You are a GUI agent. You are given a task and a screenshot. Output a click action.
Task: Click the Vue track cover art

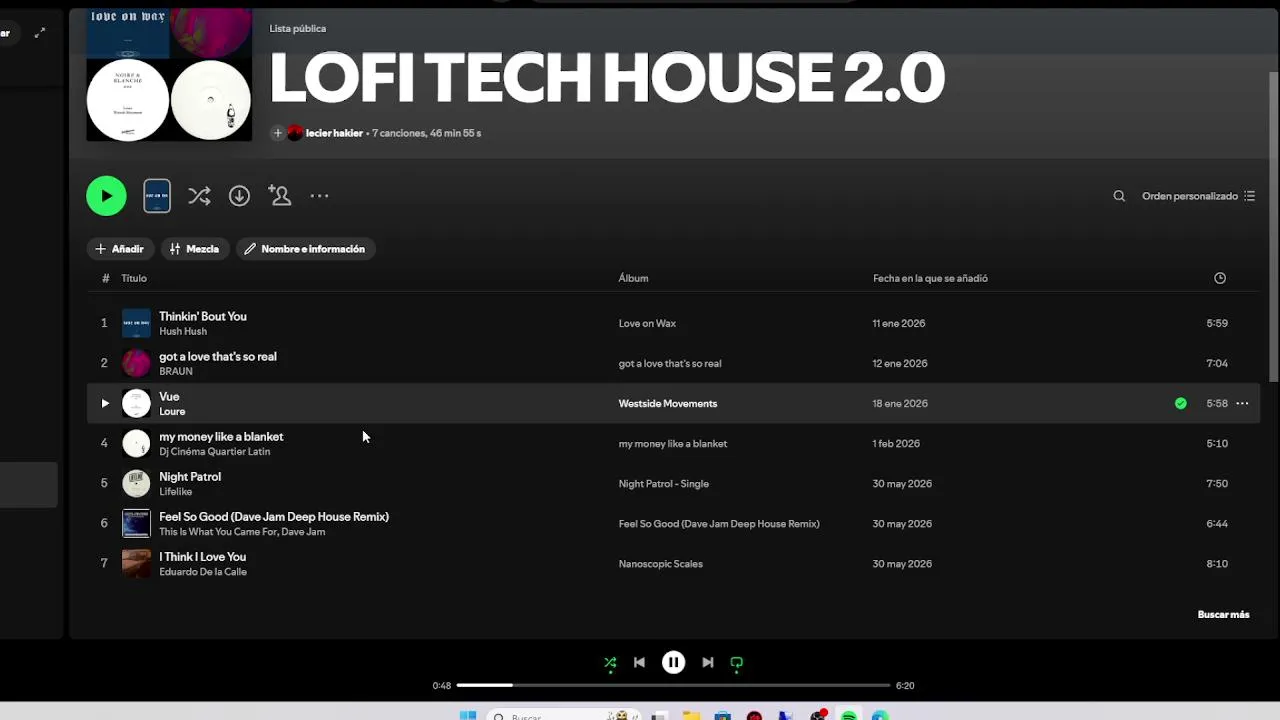click(x=136, y=403)
